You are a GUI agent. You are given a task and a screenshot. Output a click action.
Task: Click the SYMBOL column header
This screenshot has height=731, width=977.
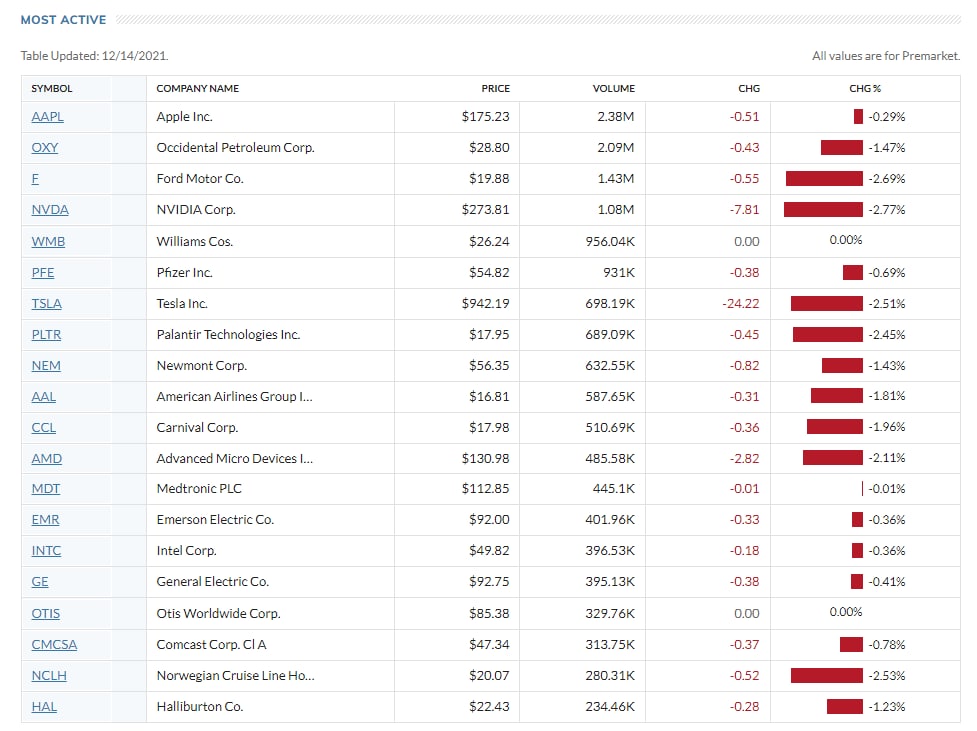[52, 88]
